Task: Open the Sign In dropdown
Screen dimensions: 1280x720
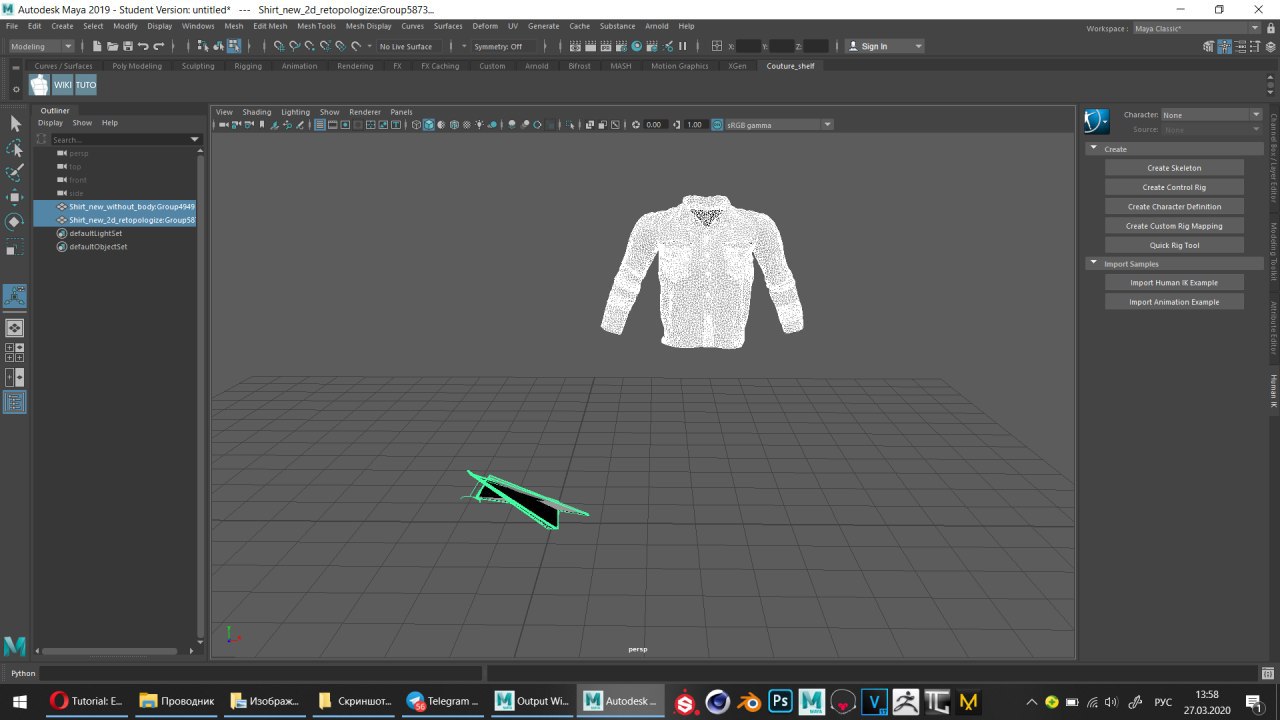Action: coord(884,46)
